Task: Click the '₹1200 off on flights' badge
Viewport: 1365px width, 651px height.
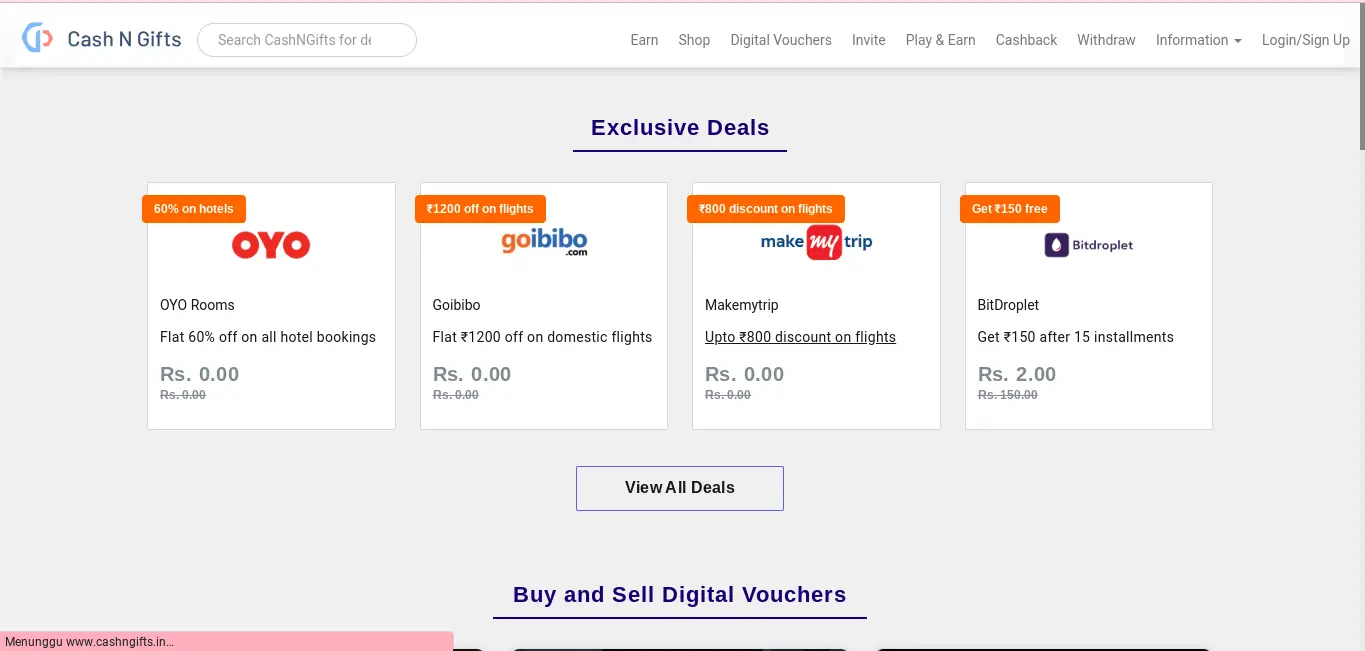Action: [x=480, y=209]
